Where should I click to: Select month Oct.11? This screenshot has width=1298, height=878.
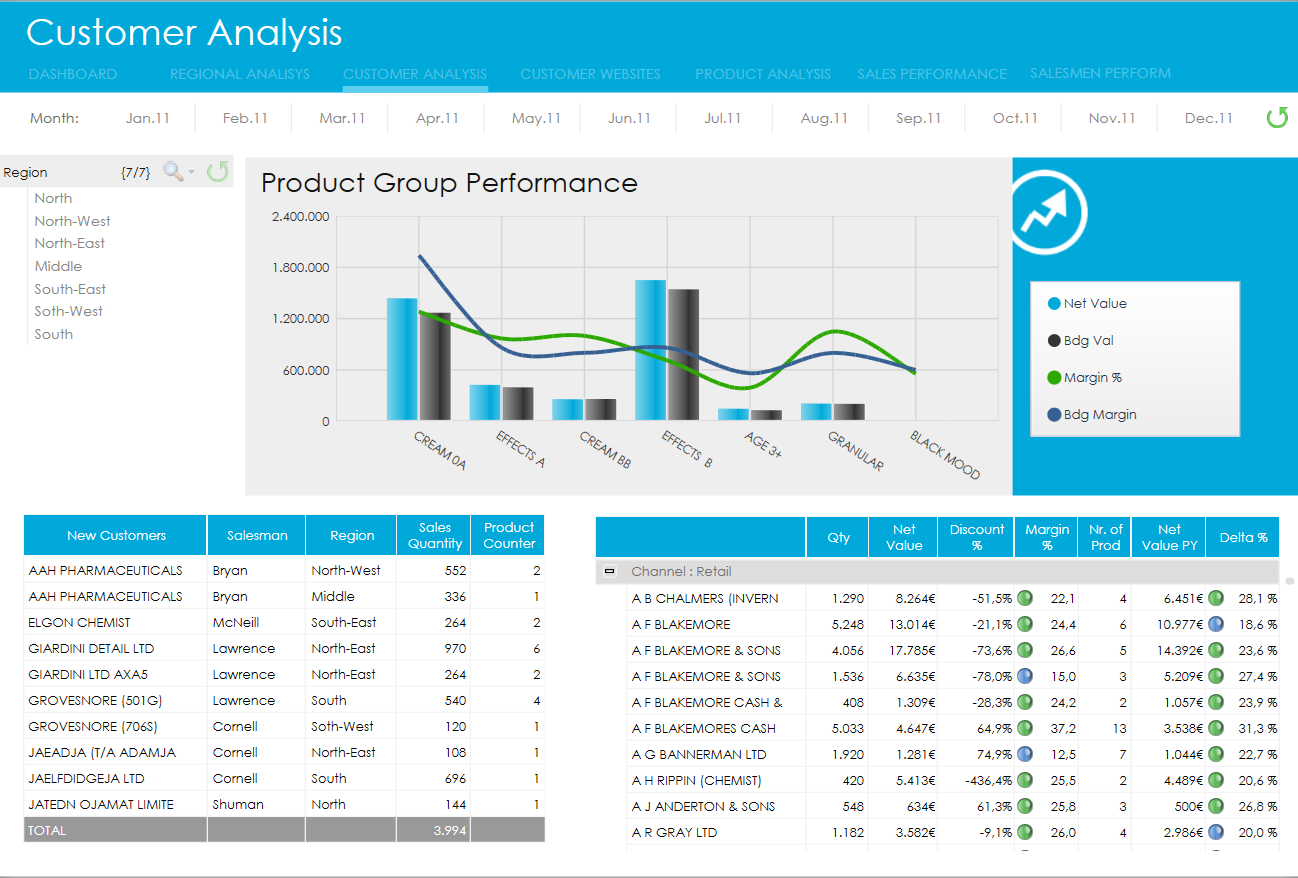[1015, 118]
